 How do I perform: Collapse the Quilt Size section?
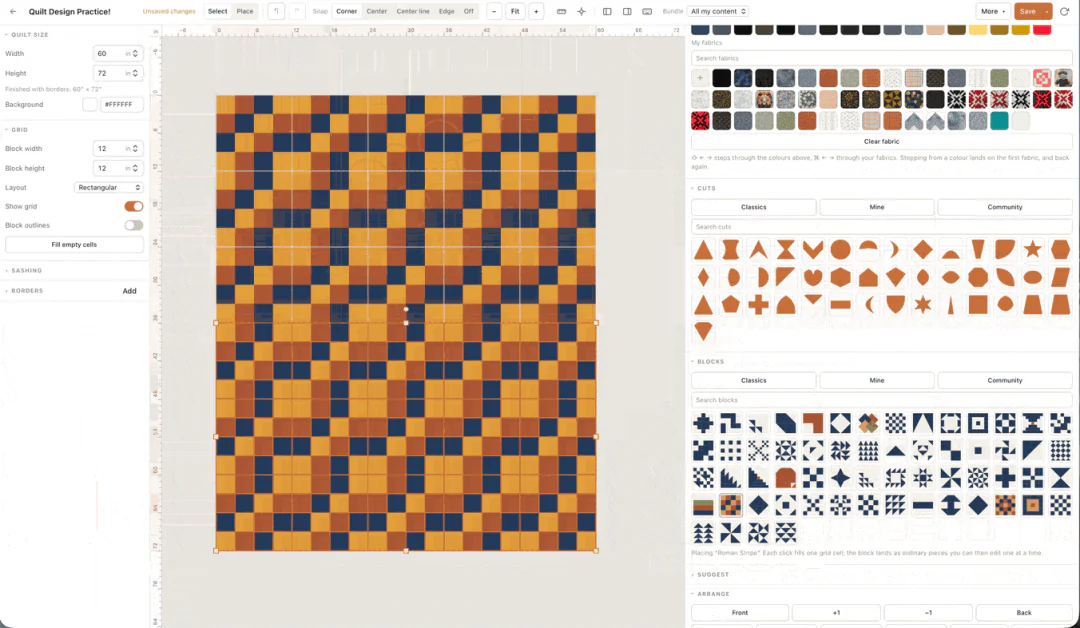point(28,34)
